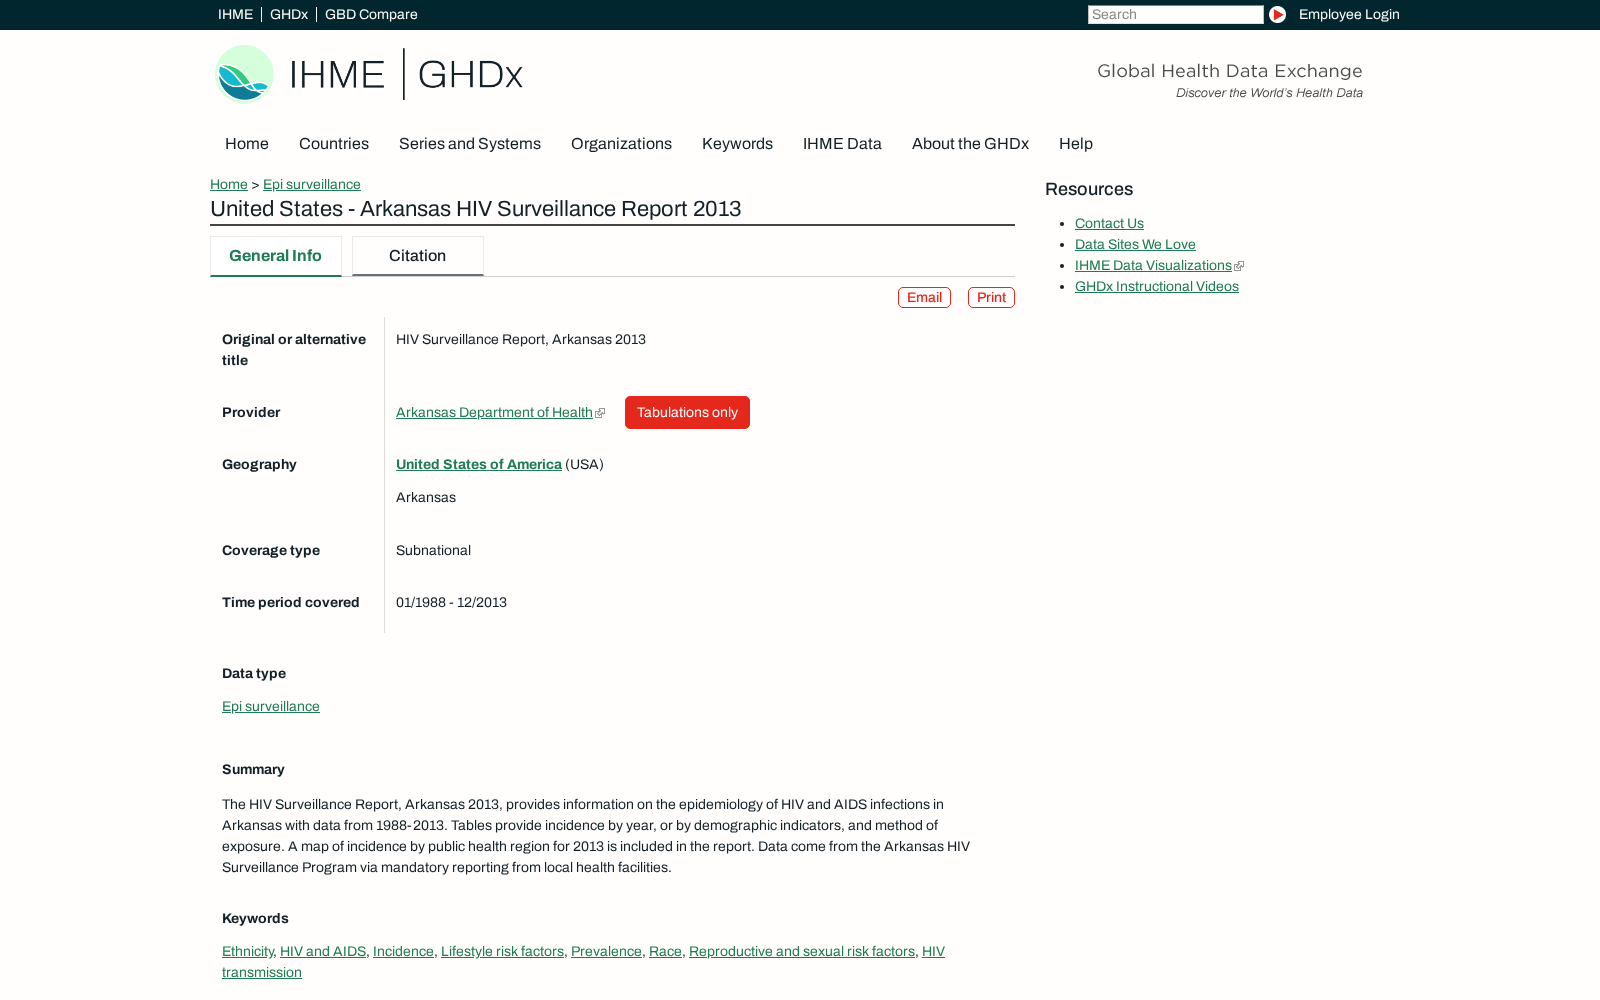Click the Race keyword link
Viewport: 1600px width, 1000px height.
(x=665, y=952)
